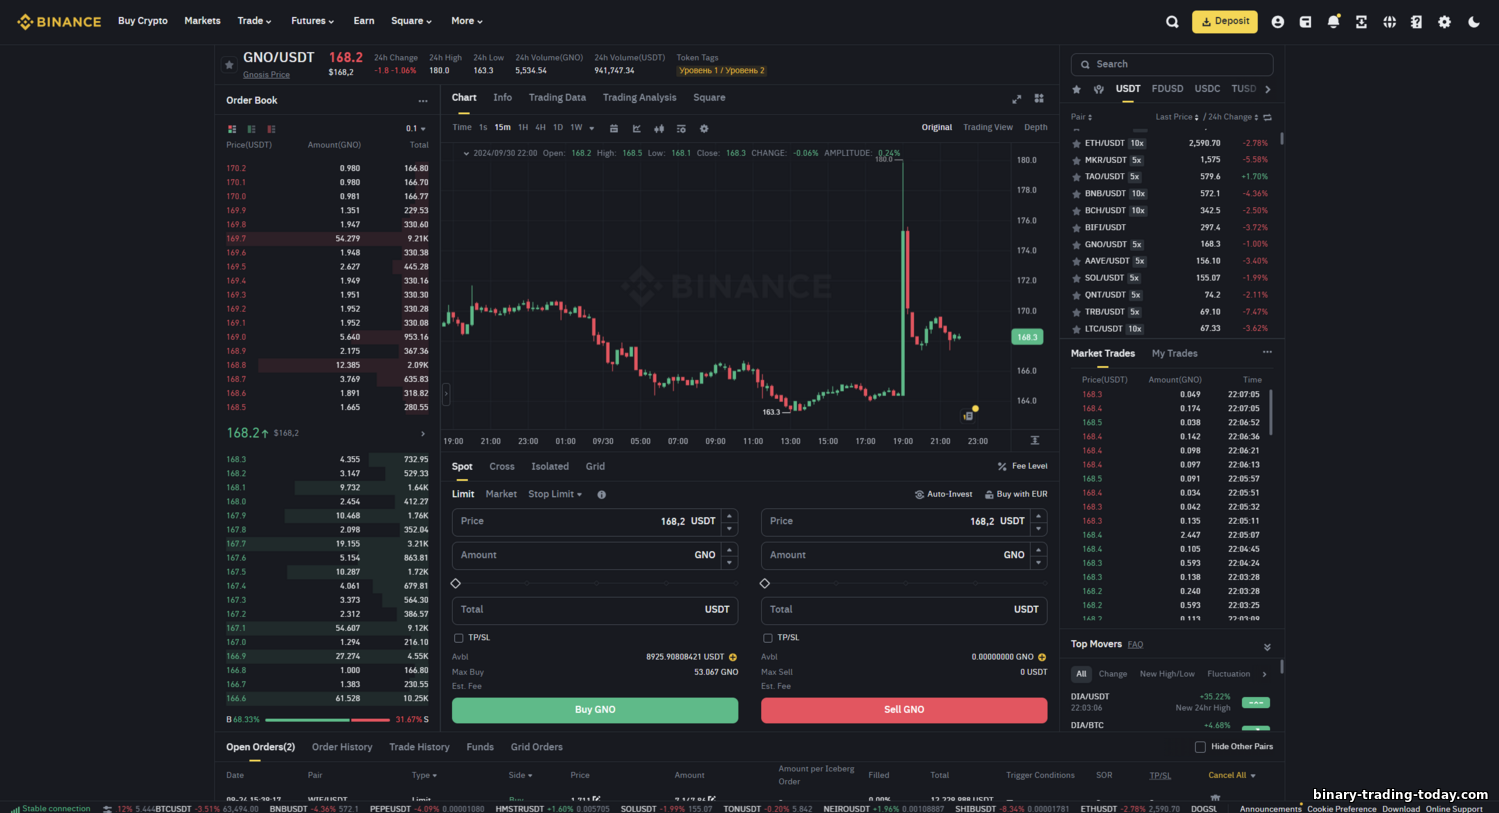Click the green Buy GNO button
This screenshot has width=1499, height=813.
coord(595,710)
